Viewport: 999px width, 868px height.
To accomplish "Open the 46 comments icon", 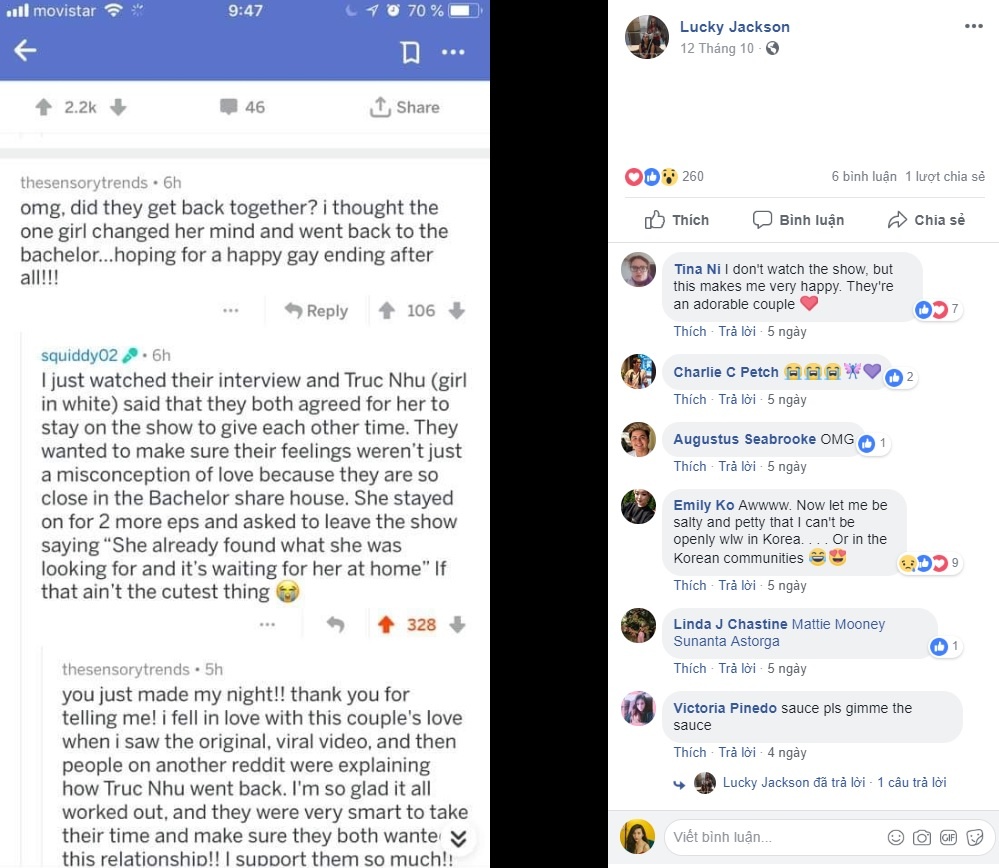I will pos(242,107).
